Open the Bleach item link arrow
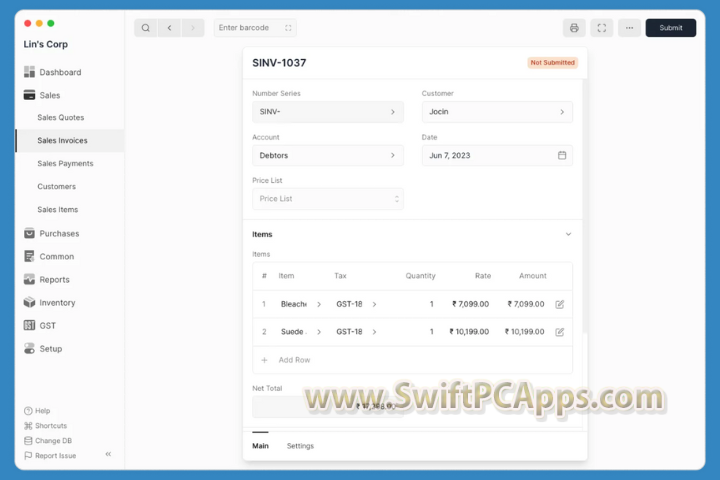720x480 pixels. click(319, 304)
